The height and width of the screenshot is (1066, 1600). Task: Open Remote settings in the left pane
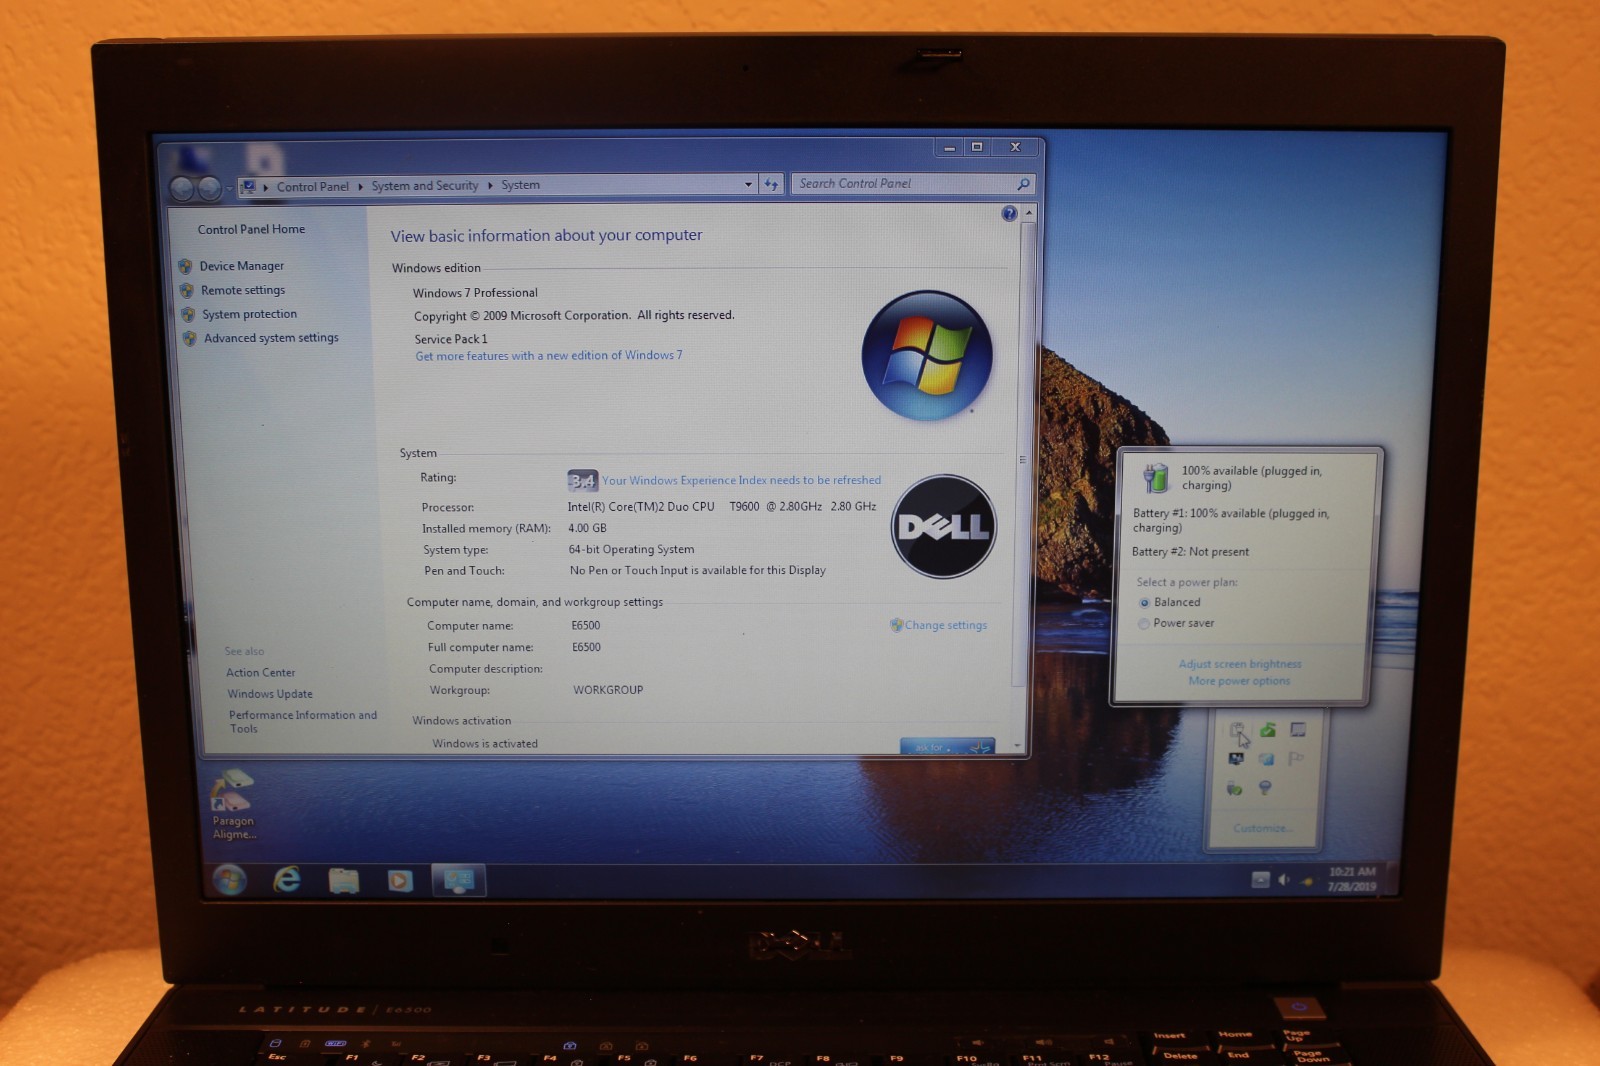pyautogui.click(x=243, y=290)
